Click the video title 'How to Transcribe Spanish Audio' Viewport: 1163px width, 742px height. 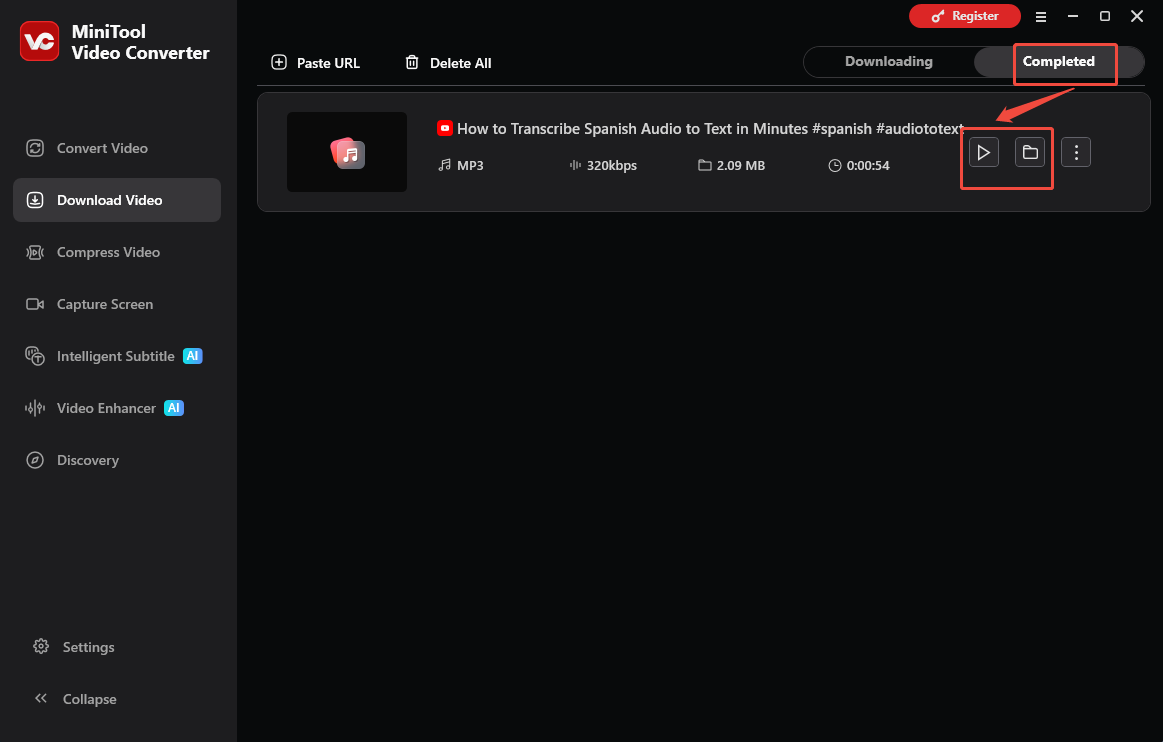pyautogui.click(x=710, y=128)
